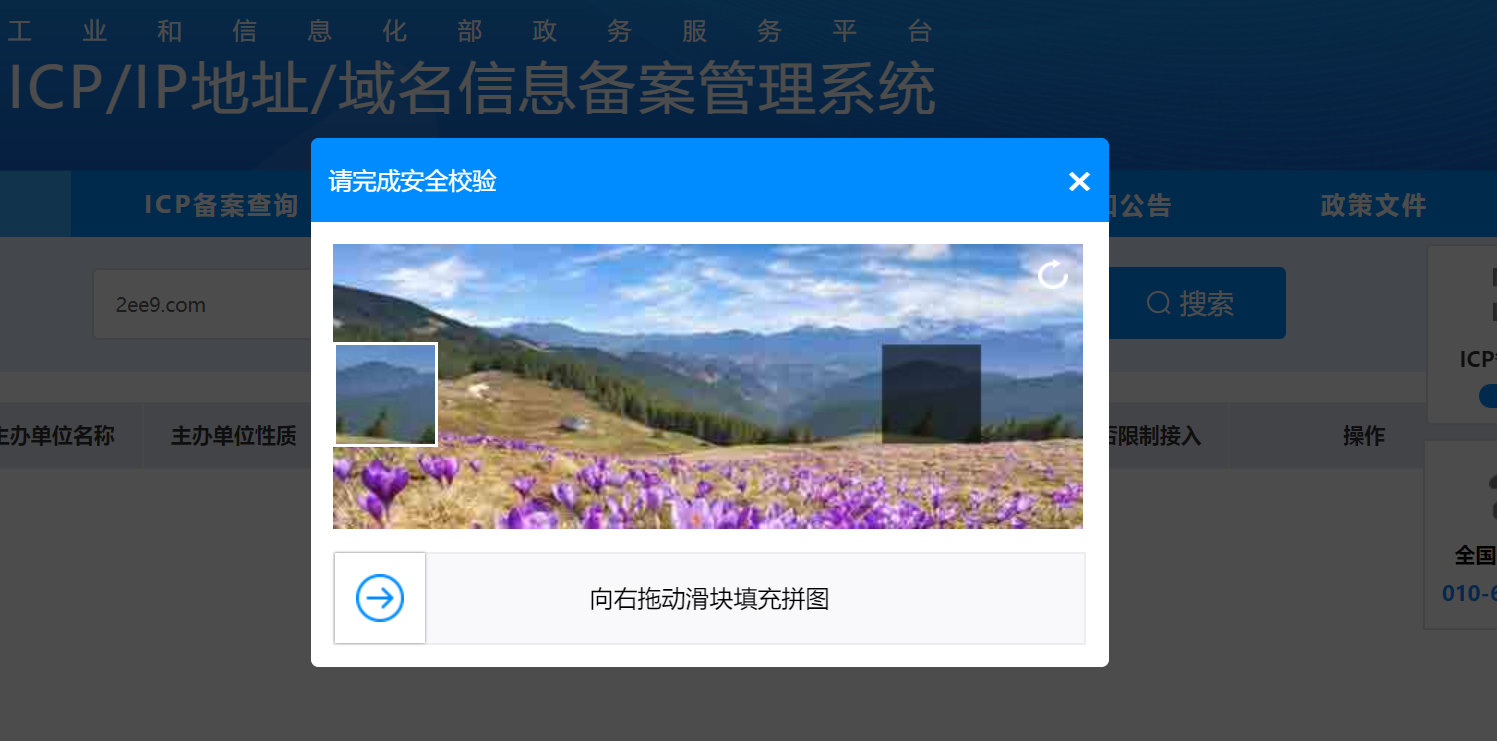Screen dimensions: 1497x741
Task: Open the 公告 navigation tab
Action: pos(1140,205)
